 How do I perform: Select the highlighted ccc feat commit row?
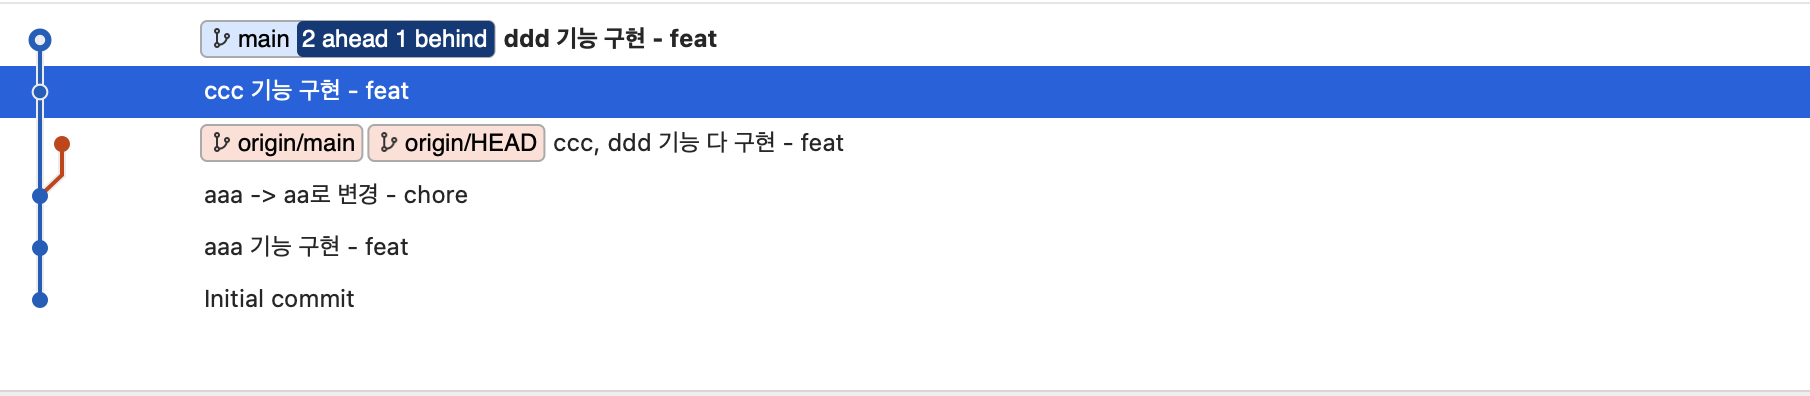905,92
